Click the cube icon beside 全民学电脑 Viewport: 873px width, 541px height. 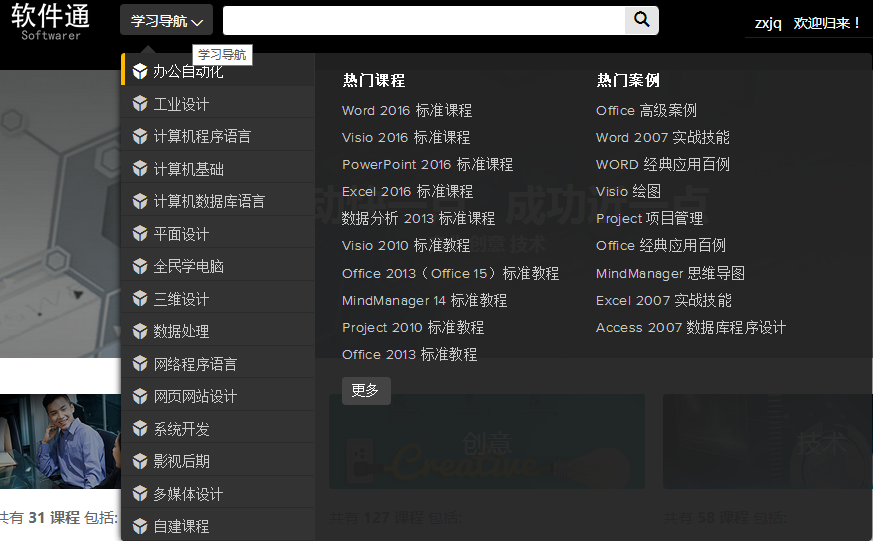(140, 266)
